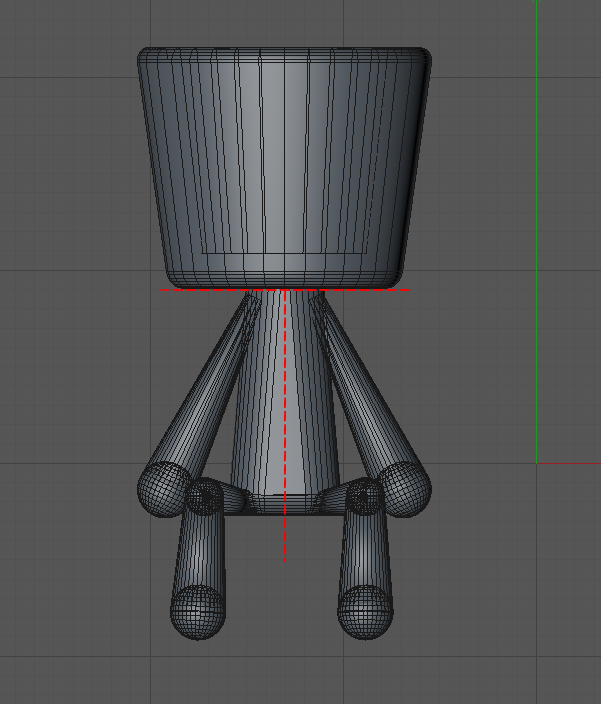This screenshot has width=601, height=704.
Task: Select the lower leg on the viewer's right
Action: pyautogui.click(x=366, y=550)
